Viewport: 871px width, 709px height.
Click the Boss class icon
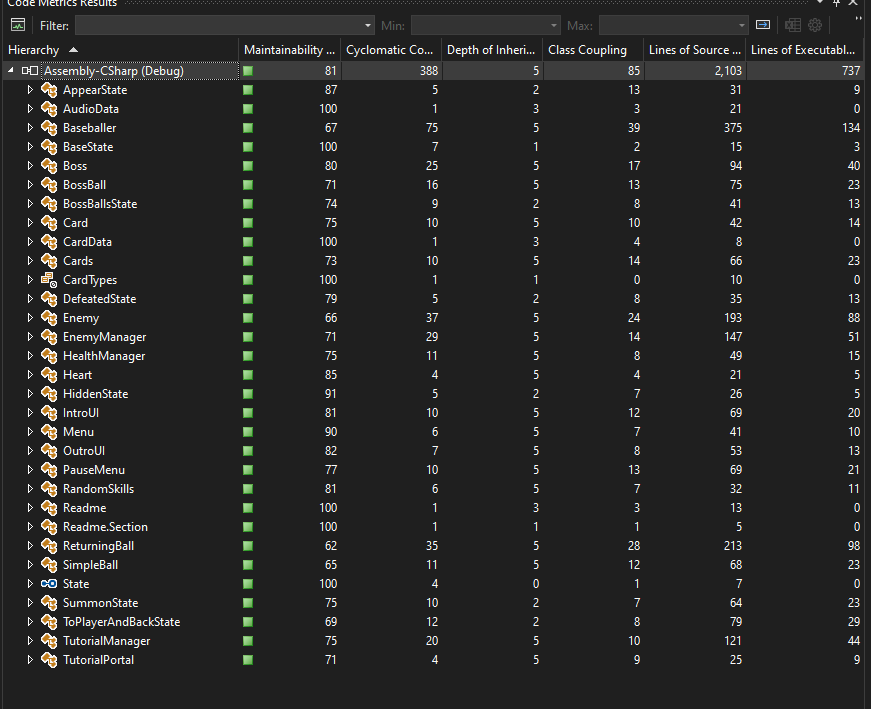click(x=49, y=166)
